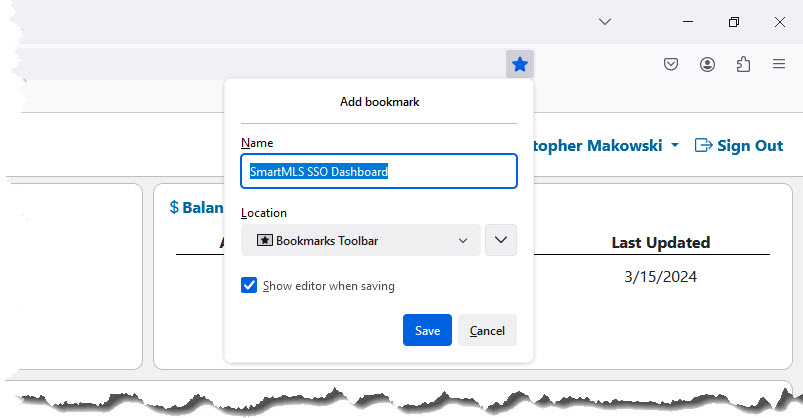Expand the folder tree chevron button

[501, 240]
